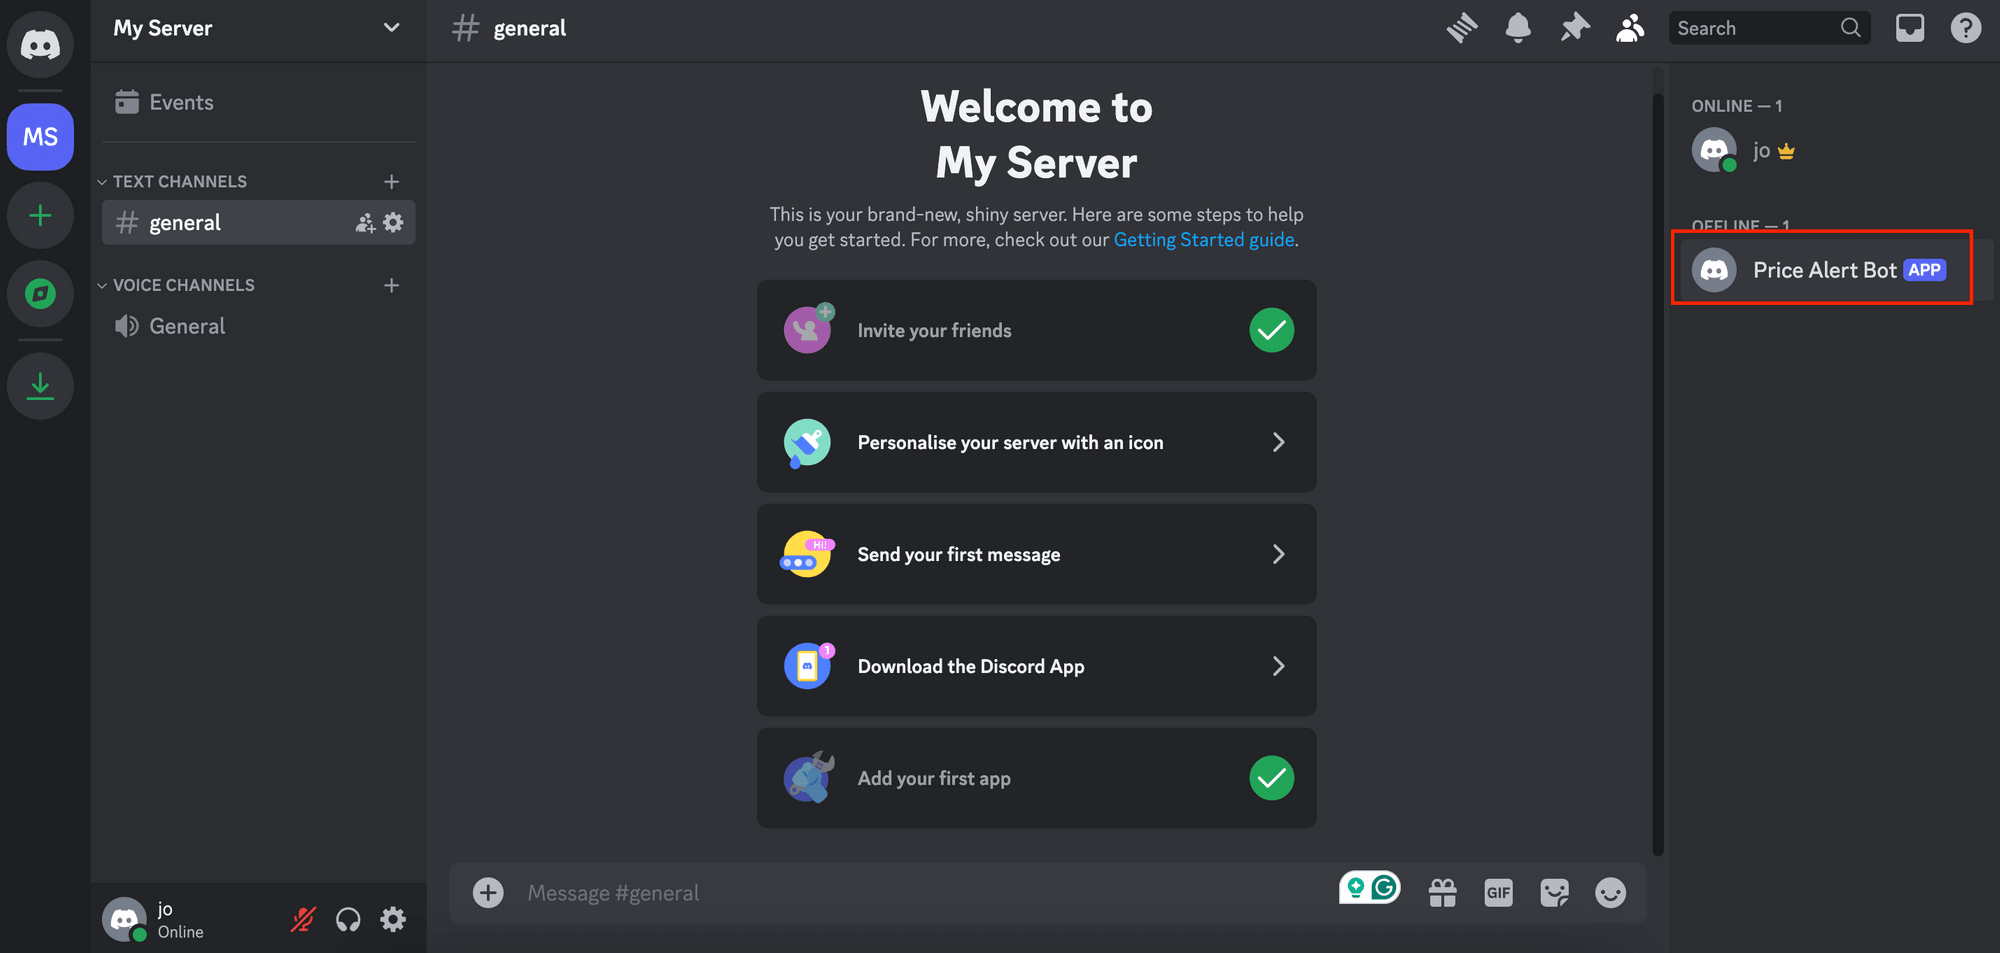Open the gift icon in the message bar
This screenshot has height=953, width=2000.
[1442, 892]
